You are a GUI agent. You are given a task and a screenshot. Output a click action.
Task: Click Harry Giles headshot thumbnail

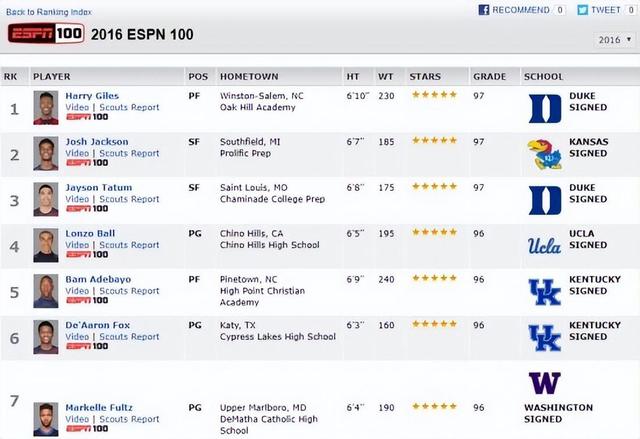pyautogui.click(x=44, y=107)
